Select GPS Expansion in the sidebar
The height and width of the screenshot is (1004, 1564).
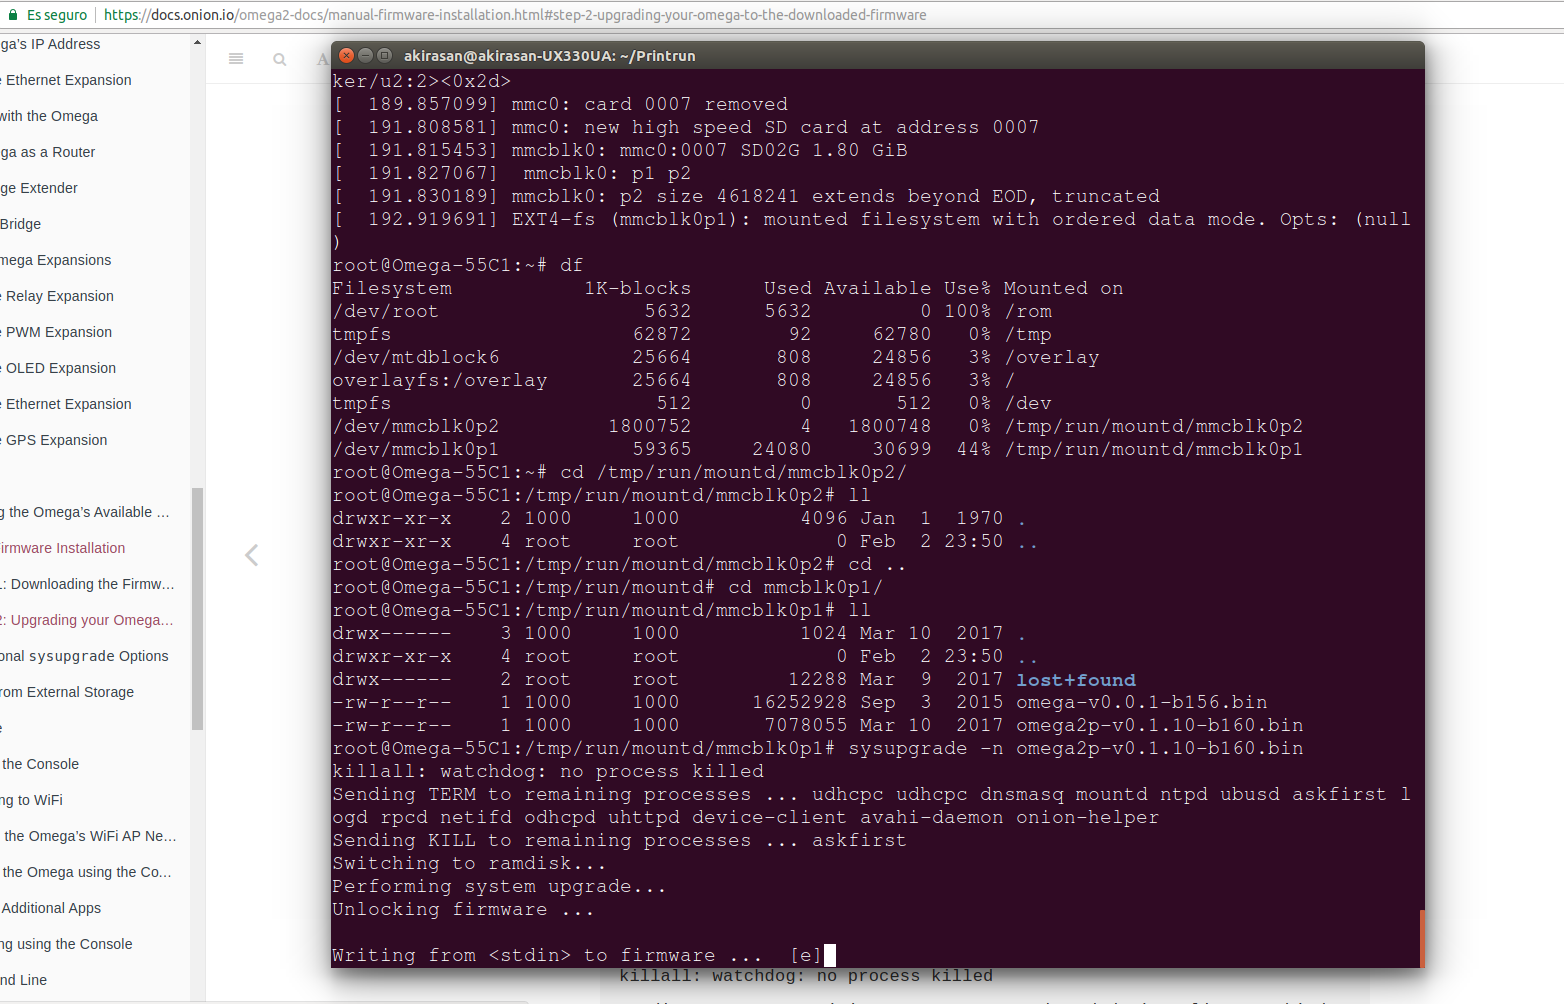56,440
